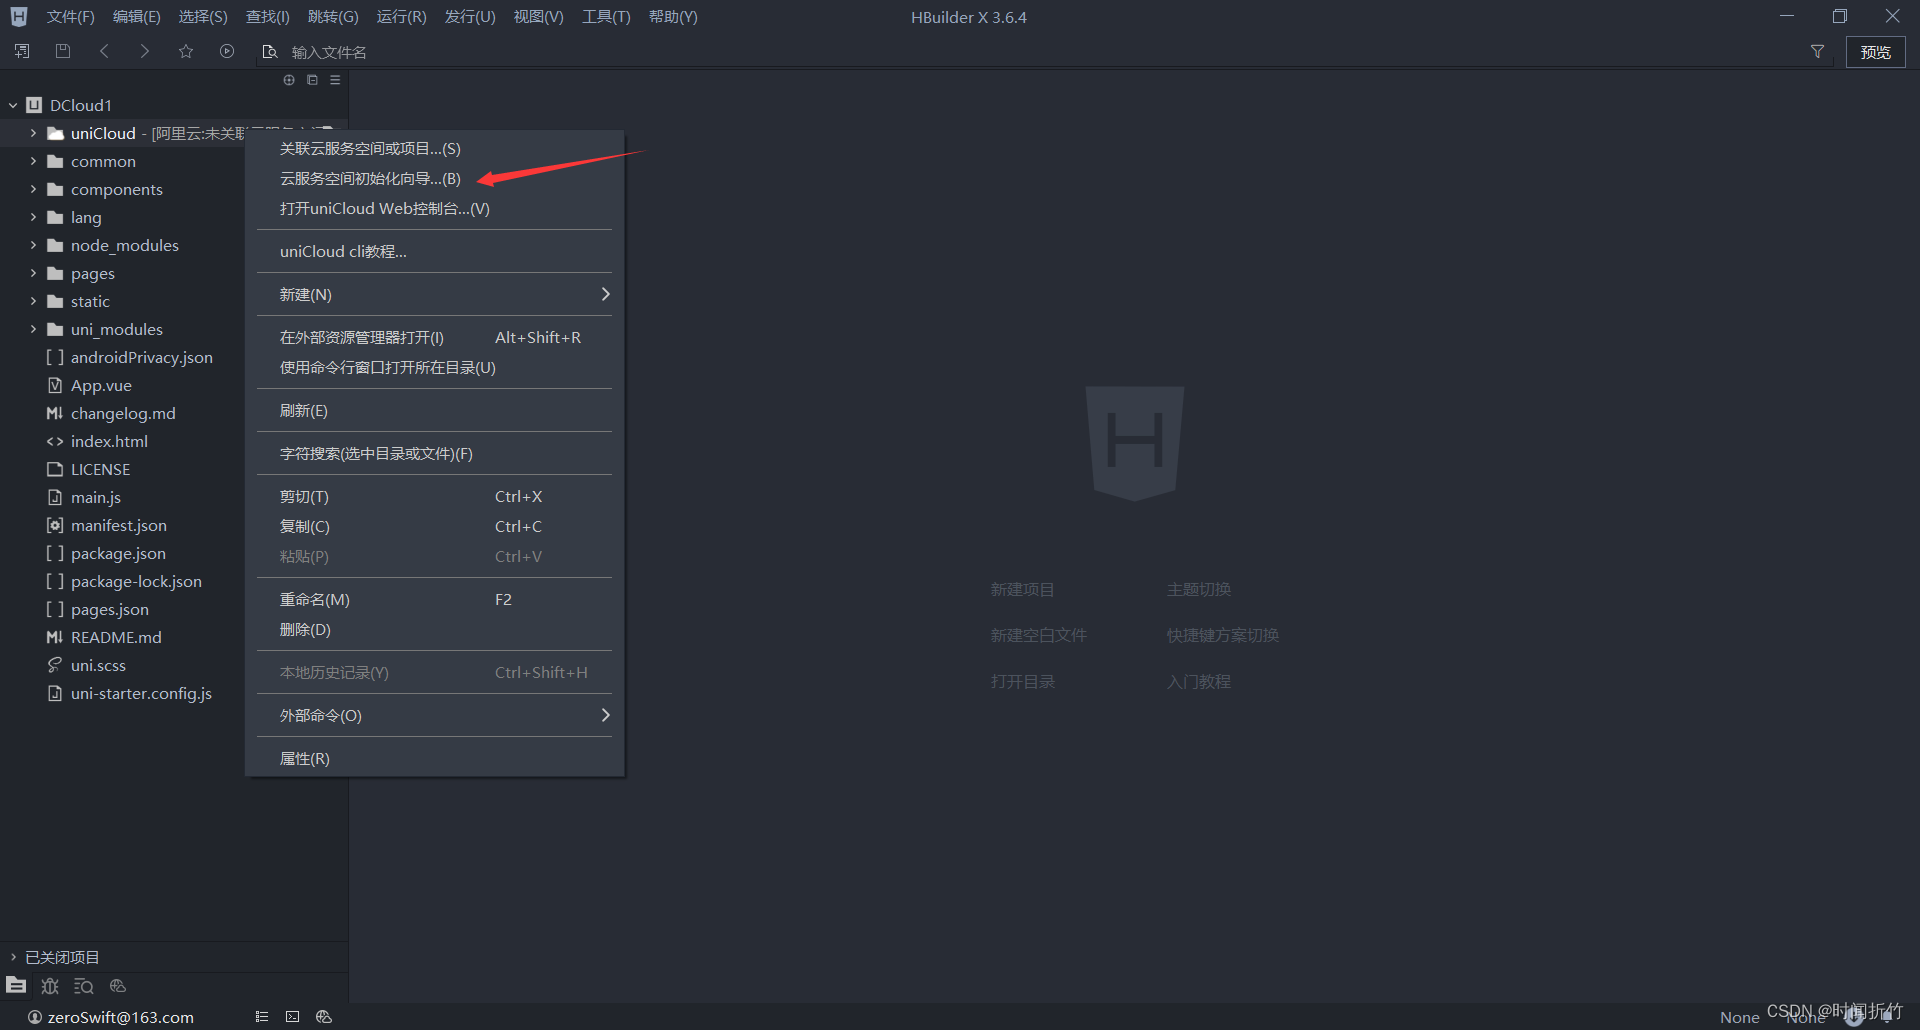Click the 入门教程 link
Image resolution: width=1920 pixels, height=1030 pixels.
coord(1198,681)
